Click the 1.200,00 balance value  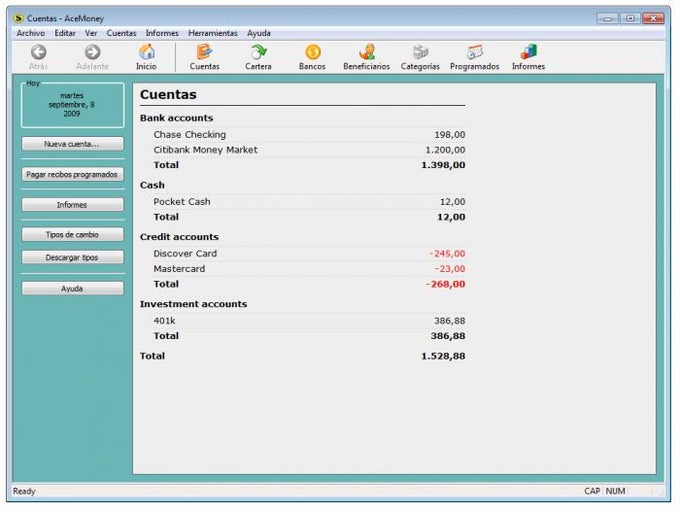point(445,150)
